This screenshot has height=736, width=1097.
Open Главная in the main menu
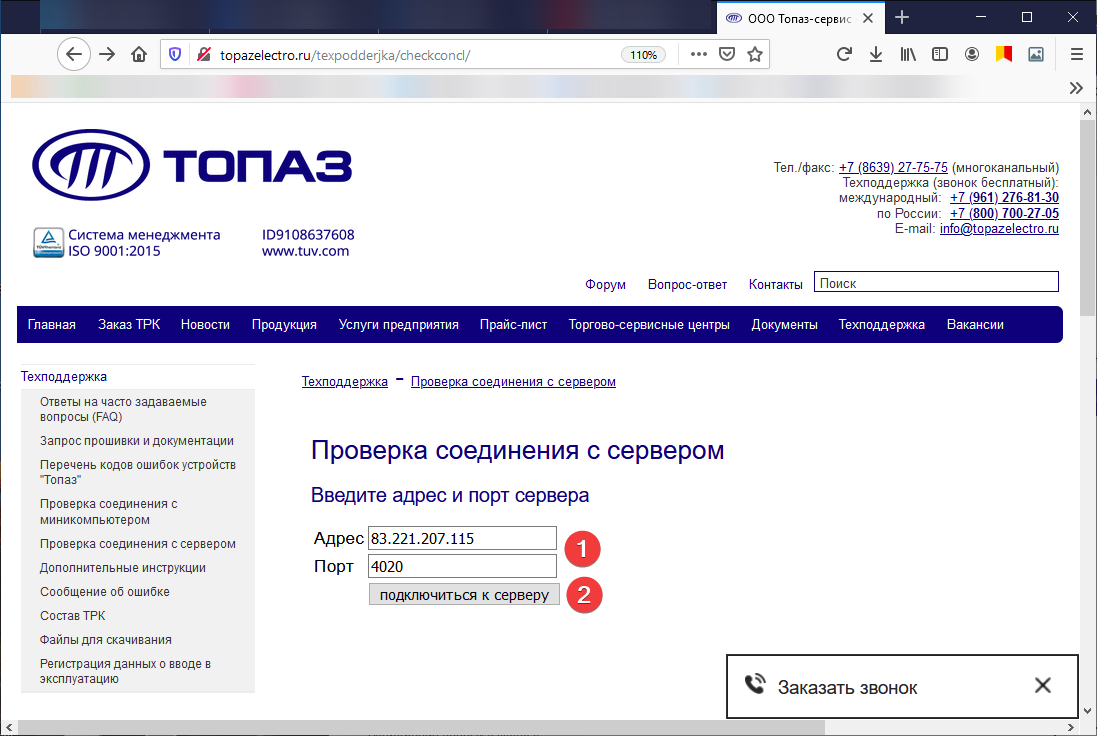[52, 325]
